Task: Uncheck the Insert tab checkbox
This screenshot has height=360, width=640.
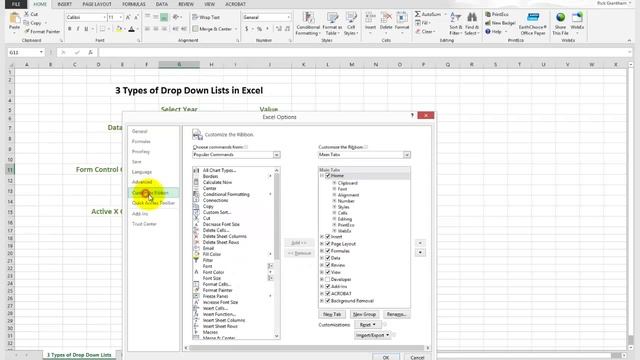Action: point(328,237)
